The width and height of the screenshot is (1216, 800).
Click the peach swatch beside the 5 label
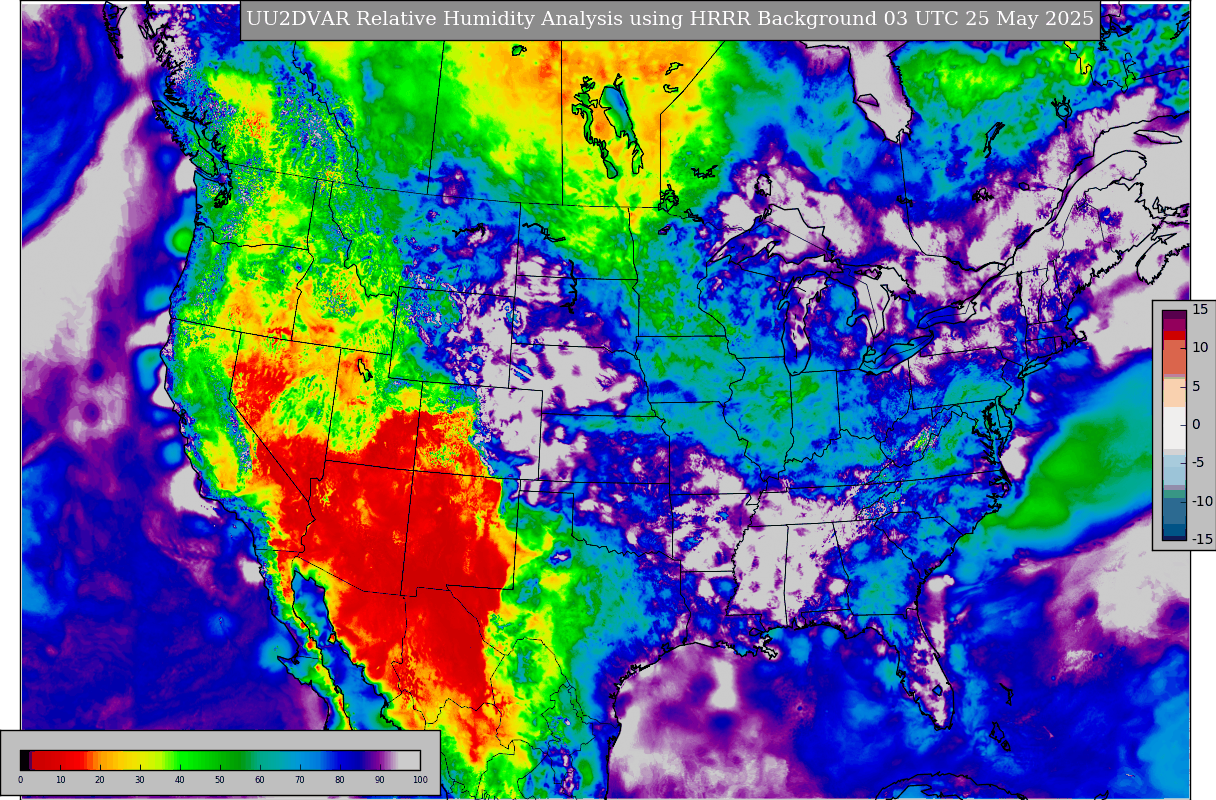[x=1174, y=393]
